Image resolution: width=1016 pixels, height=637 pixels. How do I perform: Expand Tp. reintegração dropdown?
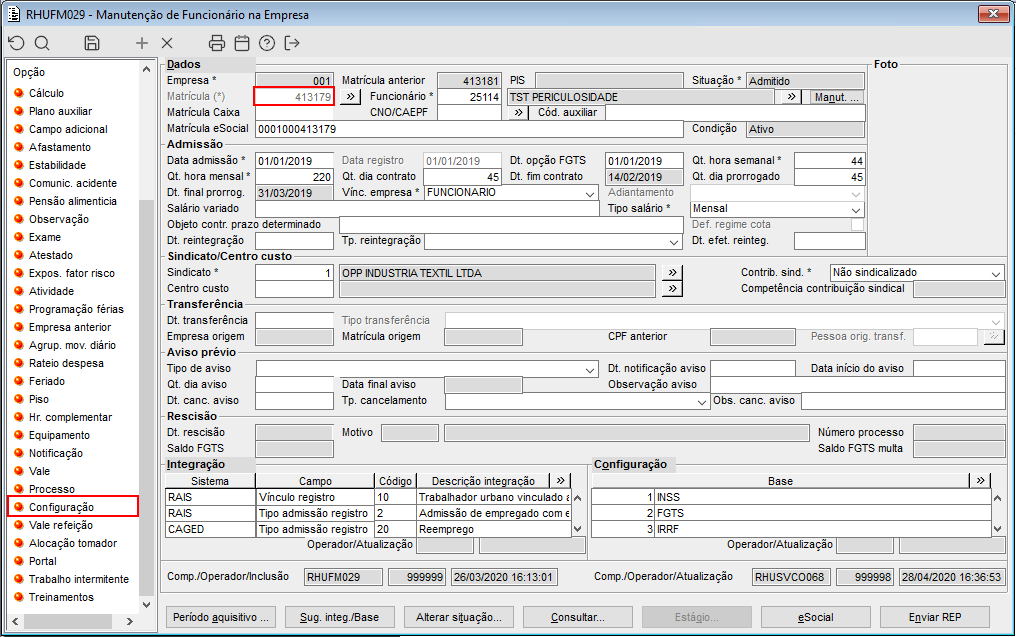point(674,242)
